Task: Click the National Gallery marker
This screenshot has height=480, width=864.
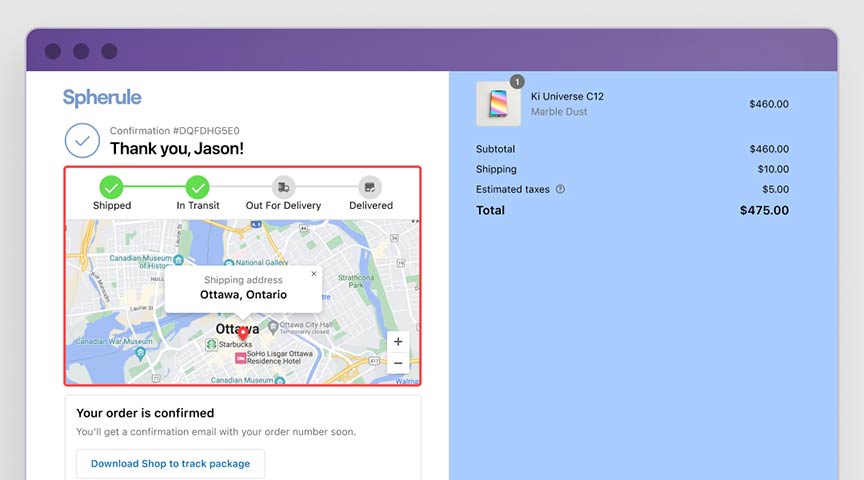Action: tap(229, 263)
